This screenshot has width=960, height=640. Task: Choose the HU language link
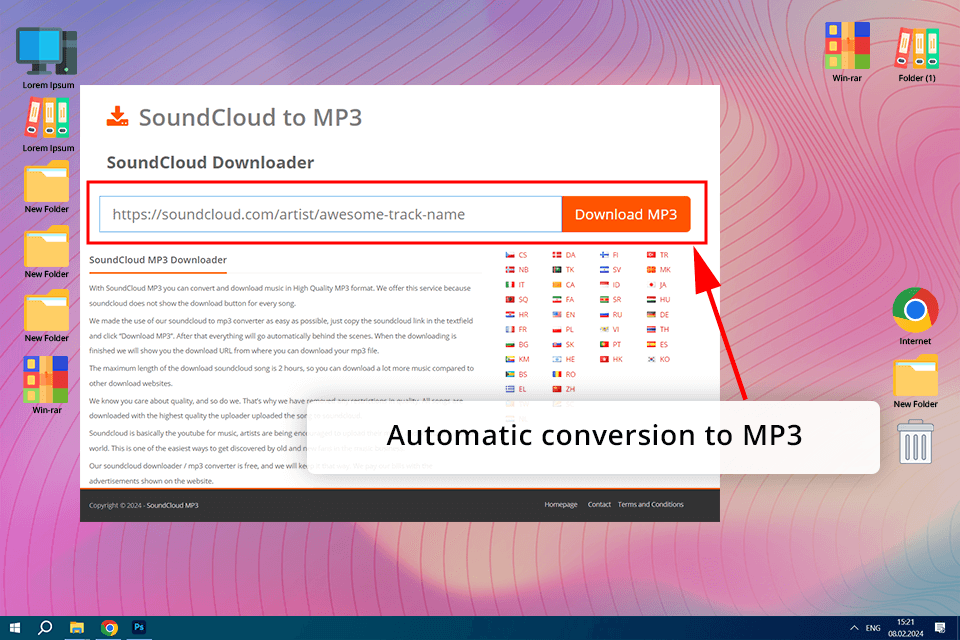[665, 300]
